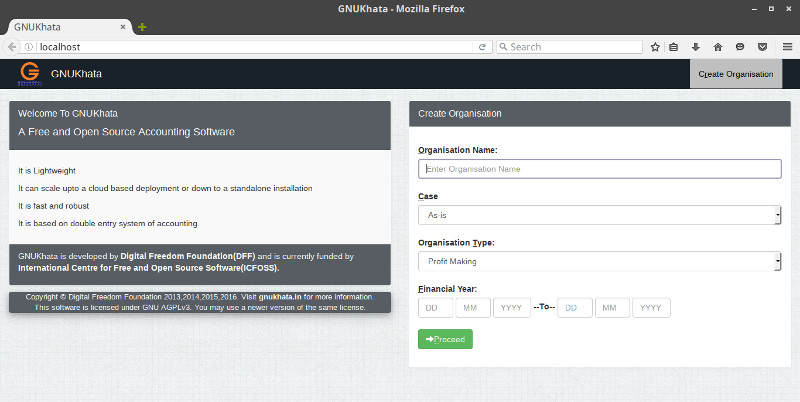Click the Organisation Type label
The image size is (800, 402).
tap(456, 243)
